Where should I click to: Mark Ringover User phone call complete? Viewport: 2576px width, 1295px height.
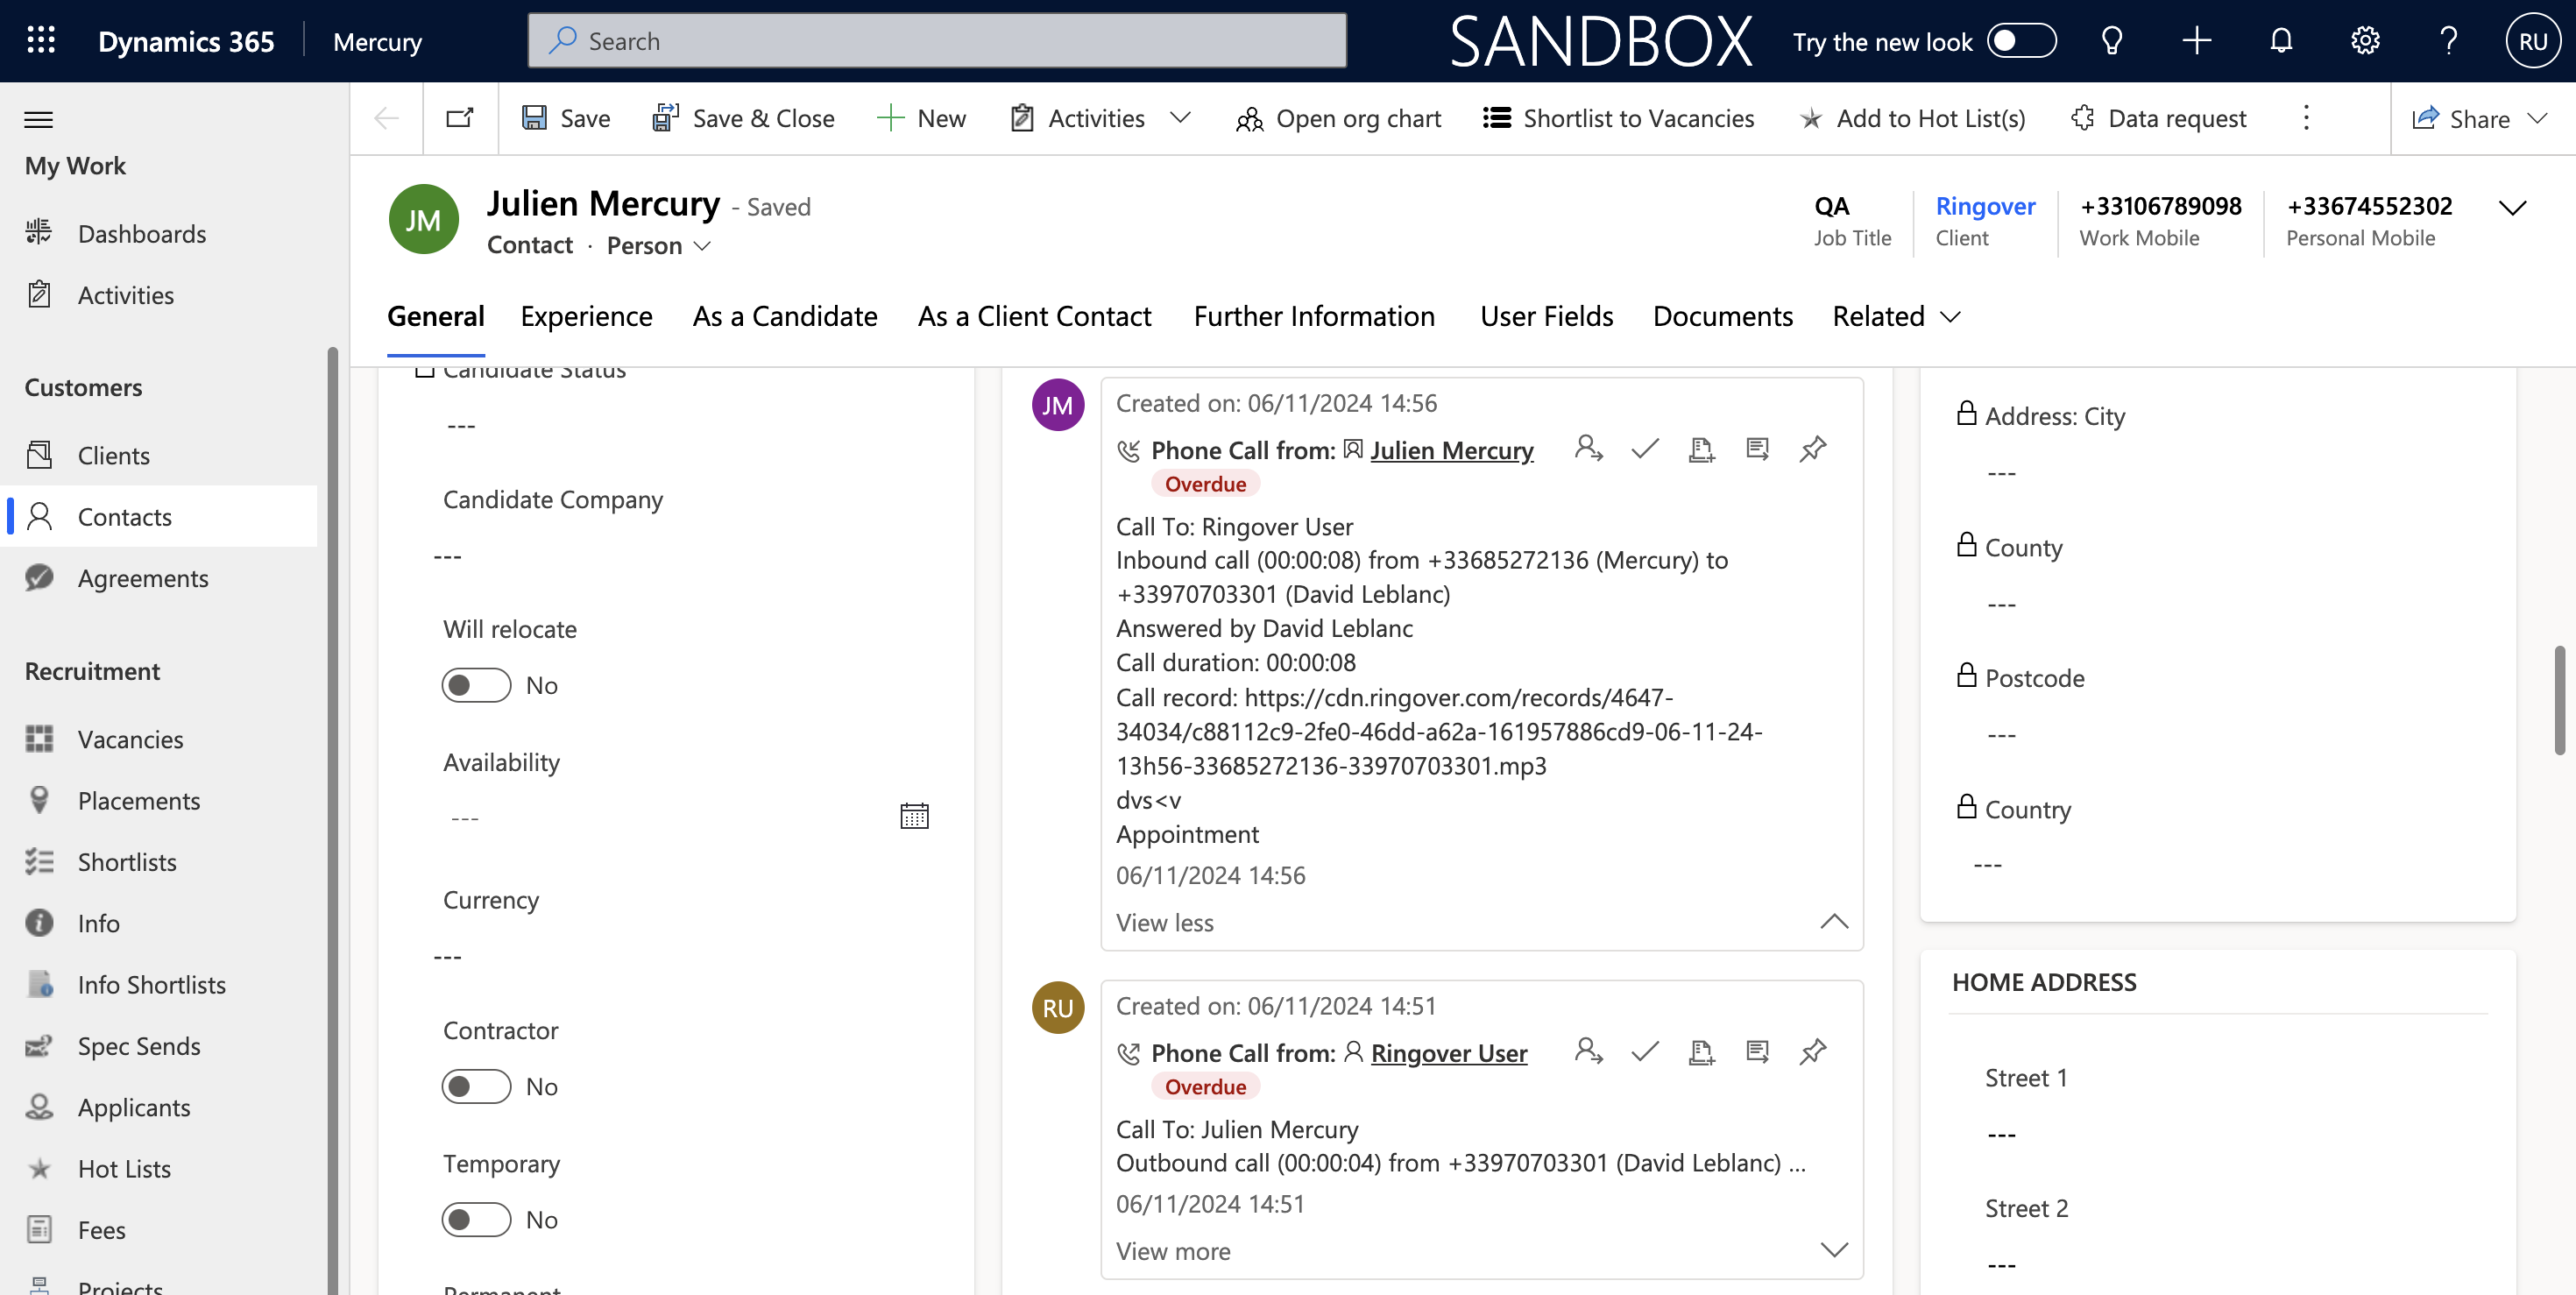(x=1645, y=1052)
